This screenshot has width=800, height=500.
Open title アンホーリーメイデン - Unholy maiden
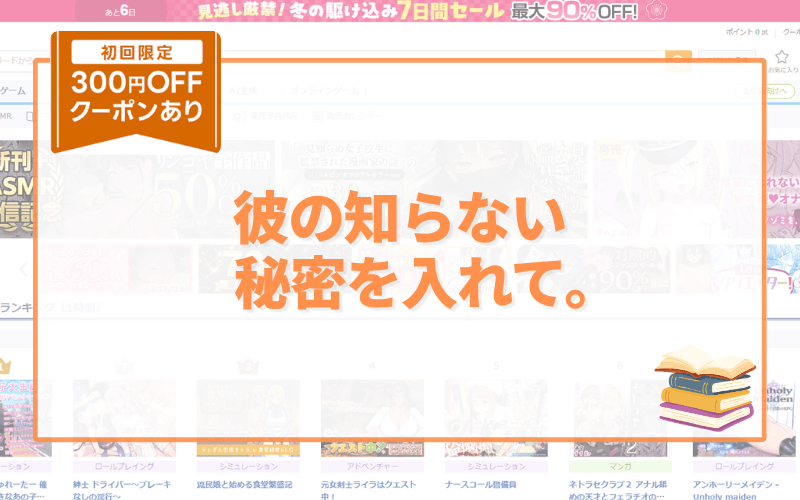(x=736, y=490)
